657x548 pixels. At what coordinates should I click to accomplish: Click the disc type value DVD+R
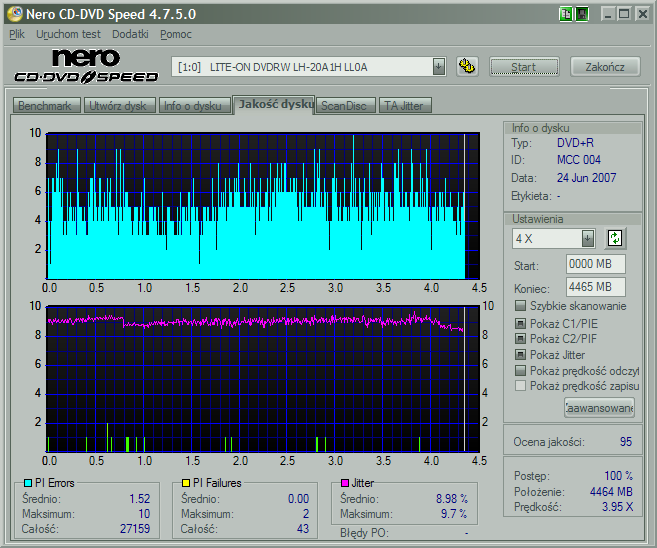pyautogui.click(x=575, y=143)
